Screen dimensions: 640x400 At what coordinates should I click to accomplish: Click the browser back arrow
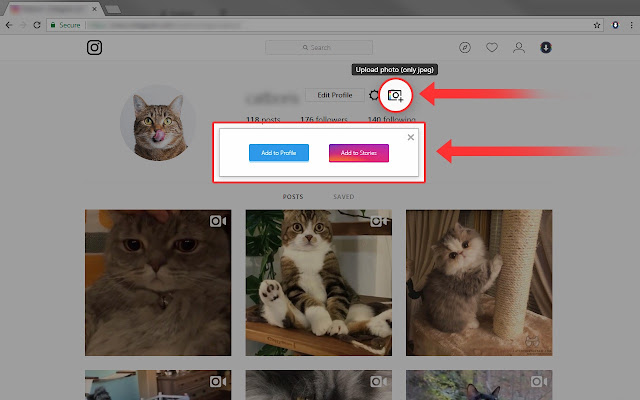(9, 25)
